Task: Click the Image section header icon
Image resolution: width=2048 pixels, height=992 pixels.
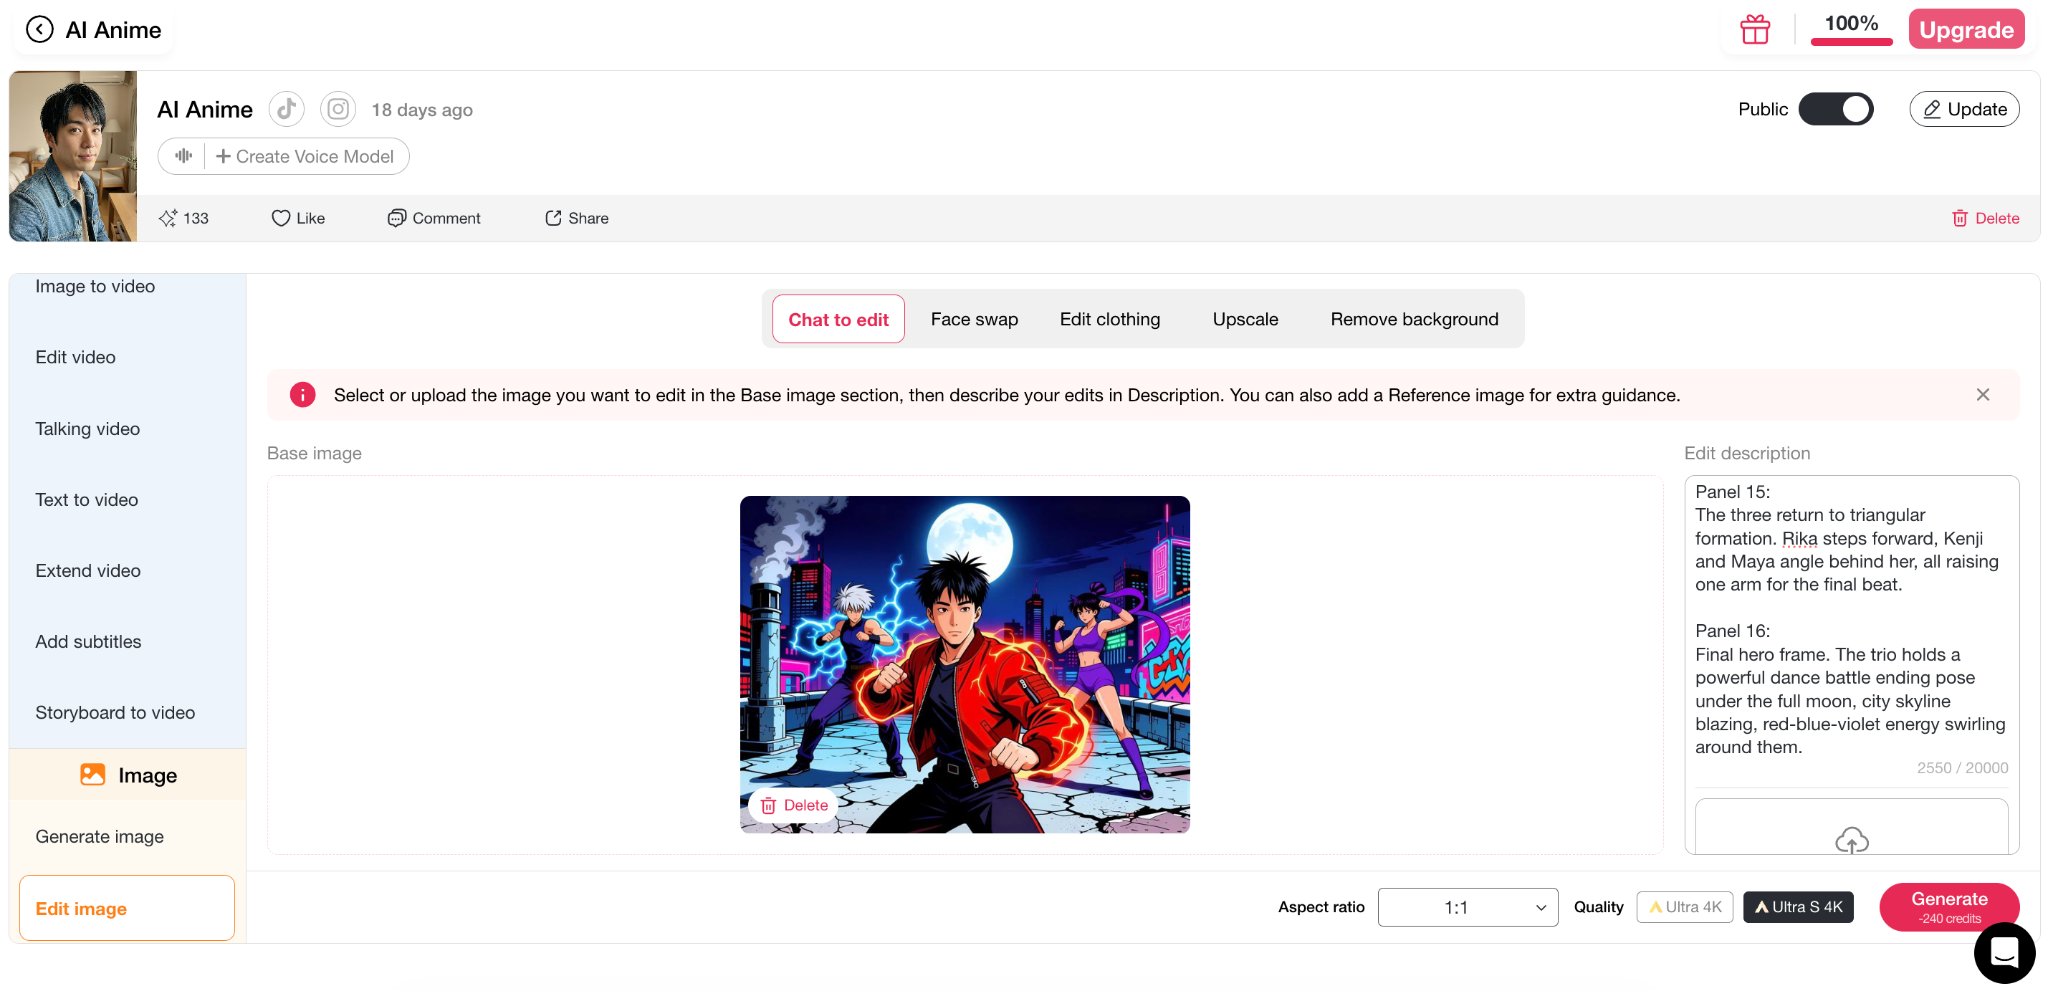Action: tap(93, 774)
